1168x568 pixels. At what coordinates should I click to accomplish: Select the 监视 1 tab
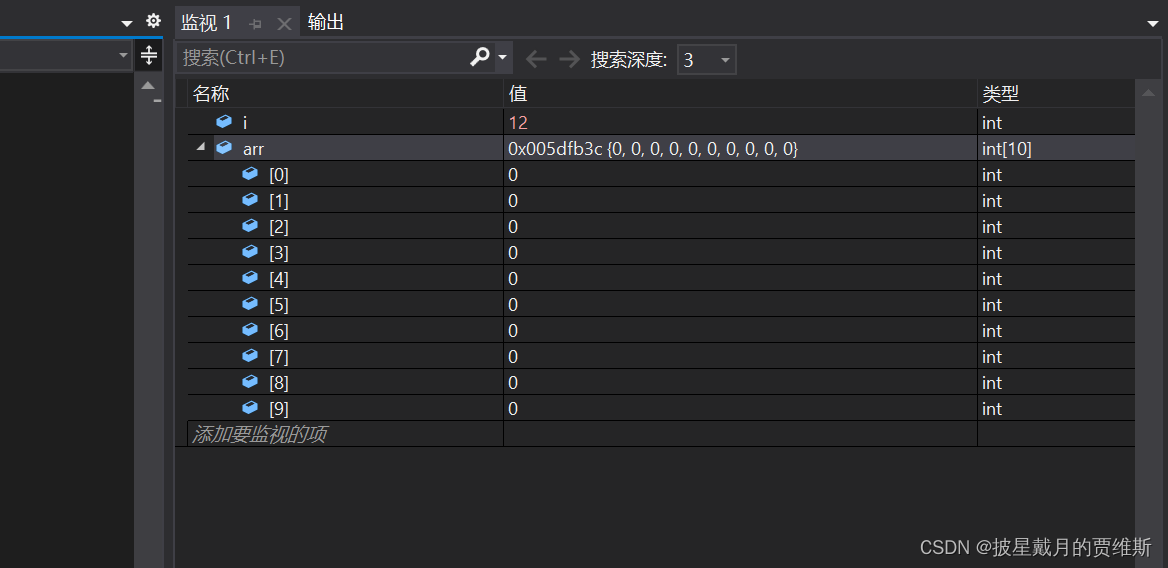click(x=206, y=22)
